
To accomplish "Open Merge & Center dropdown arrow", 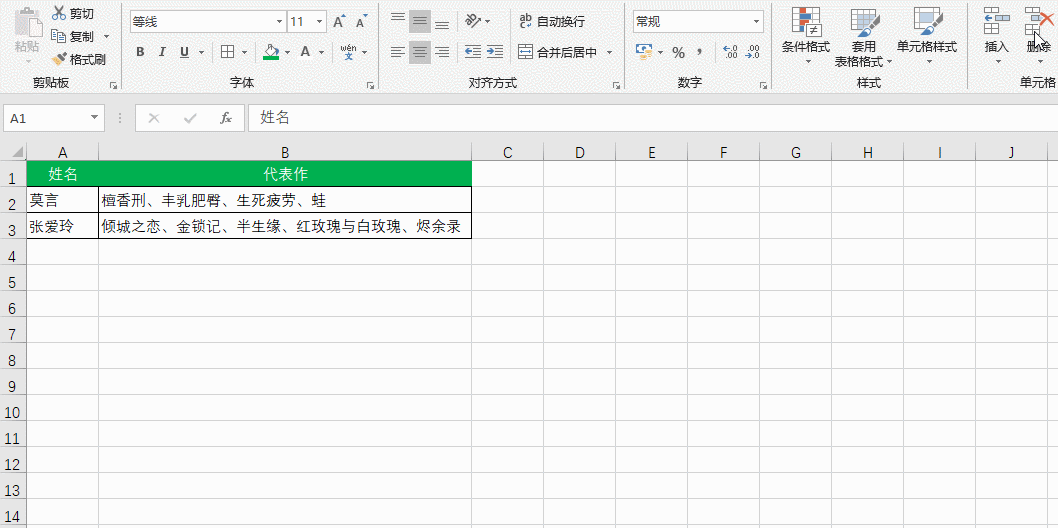I will [x=609, y=52].
